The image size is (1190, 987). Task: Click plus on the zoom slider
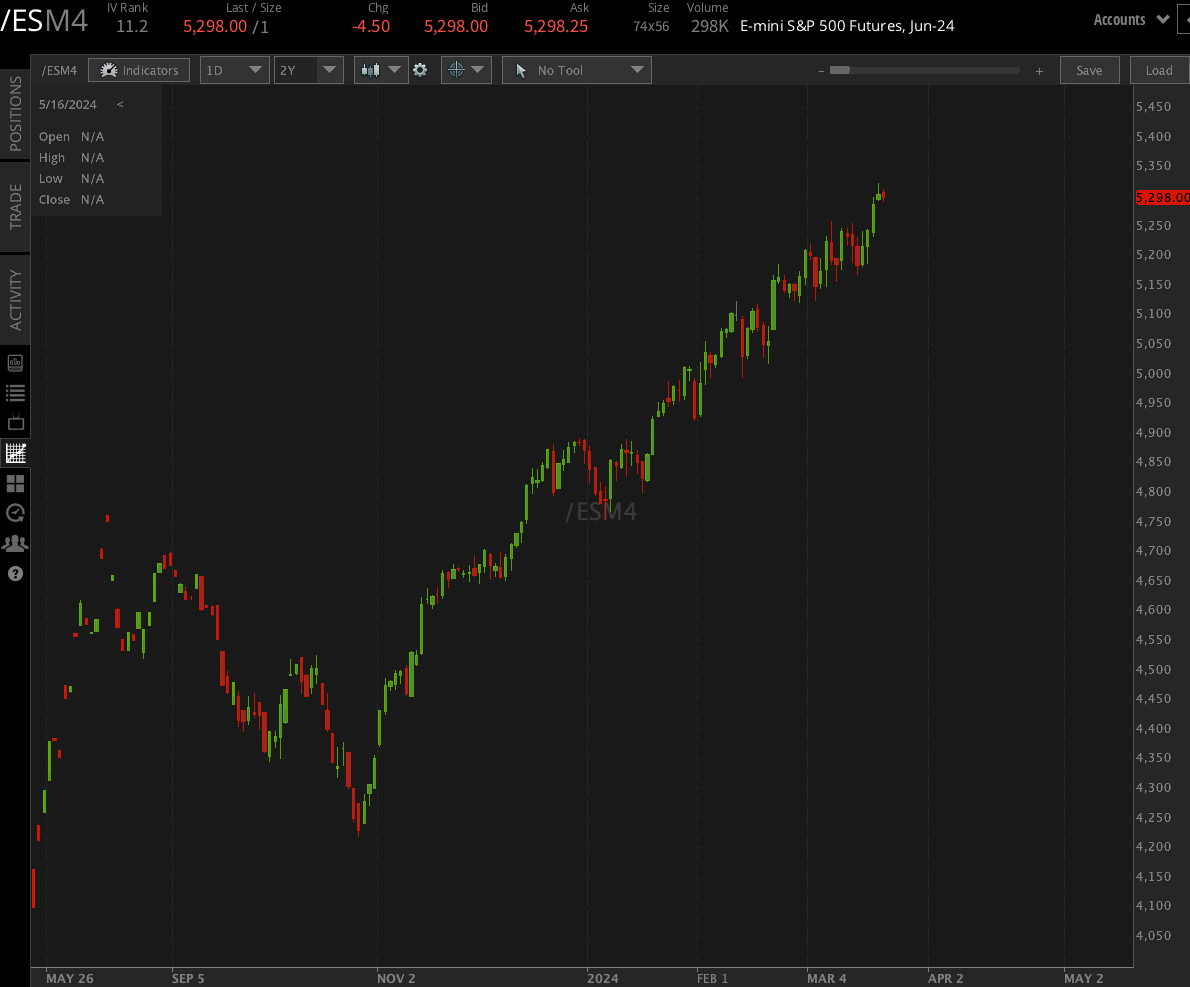click(1039, 71)
